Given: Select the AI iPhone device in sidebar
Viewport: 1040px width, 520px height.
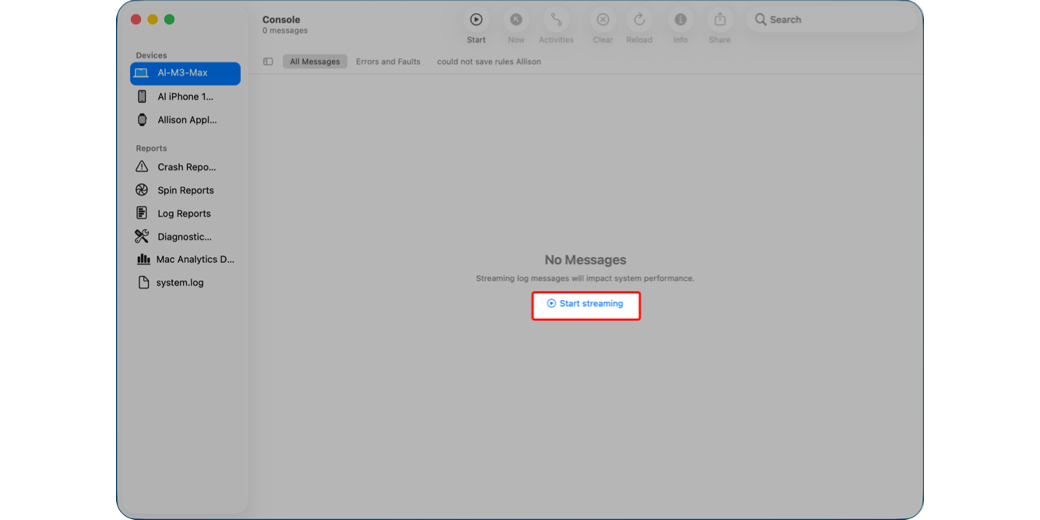Looking at the screenshot, I should pos(185,97).
